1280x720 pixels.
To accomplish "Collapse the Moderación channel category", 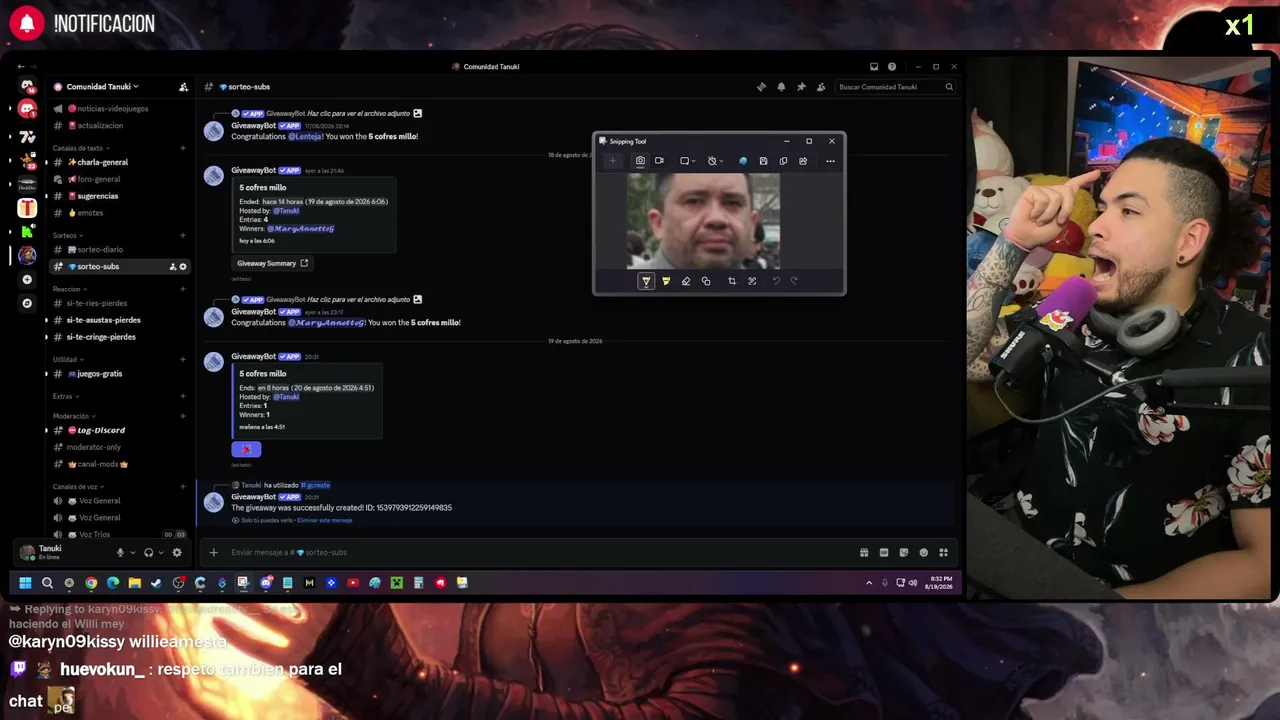I will tap(74, 416).
